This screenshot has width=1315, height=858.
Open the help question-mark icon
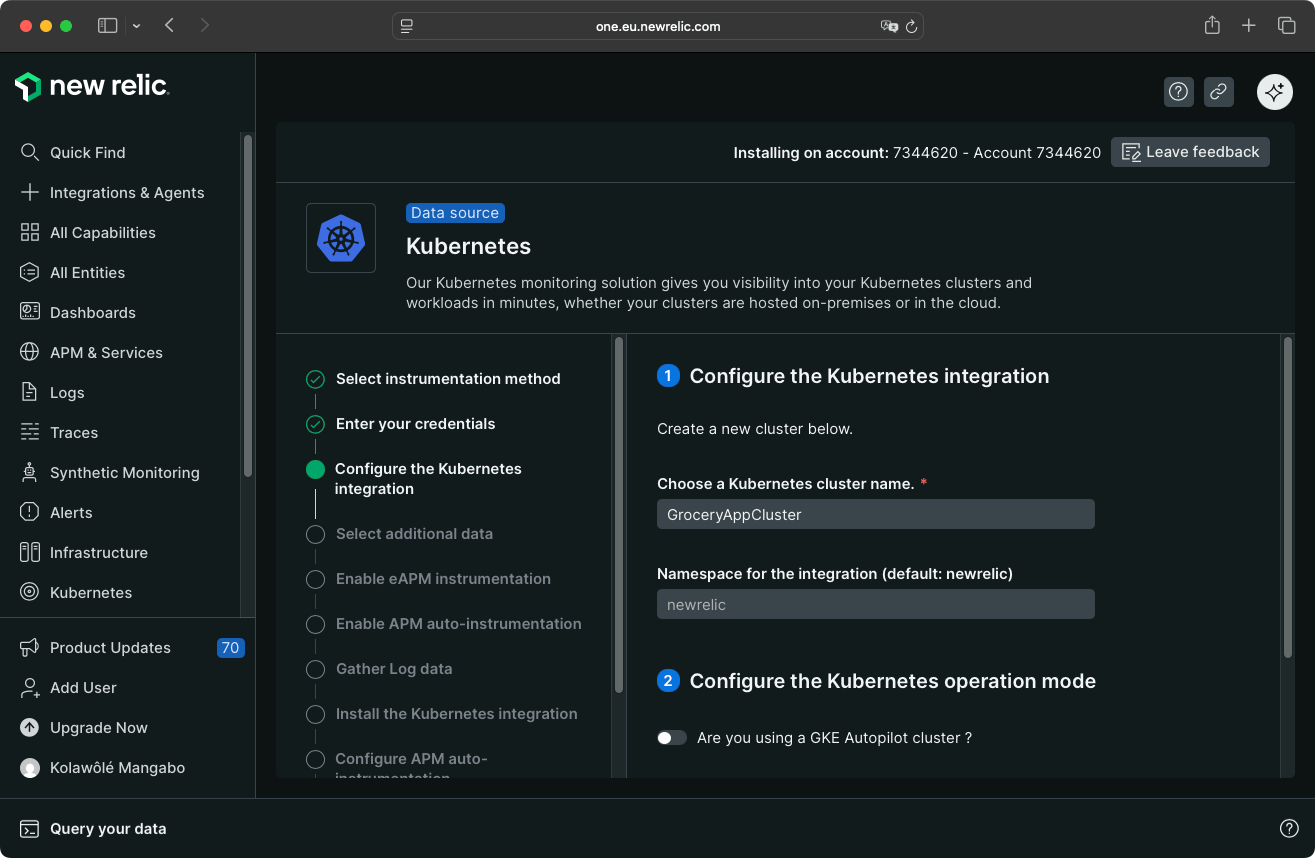click(x=1178, y=91)
